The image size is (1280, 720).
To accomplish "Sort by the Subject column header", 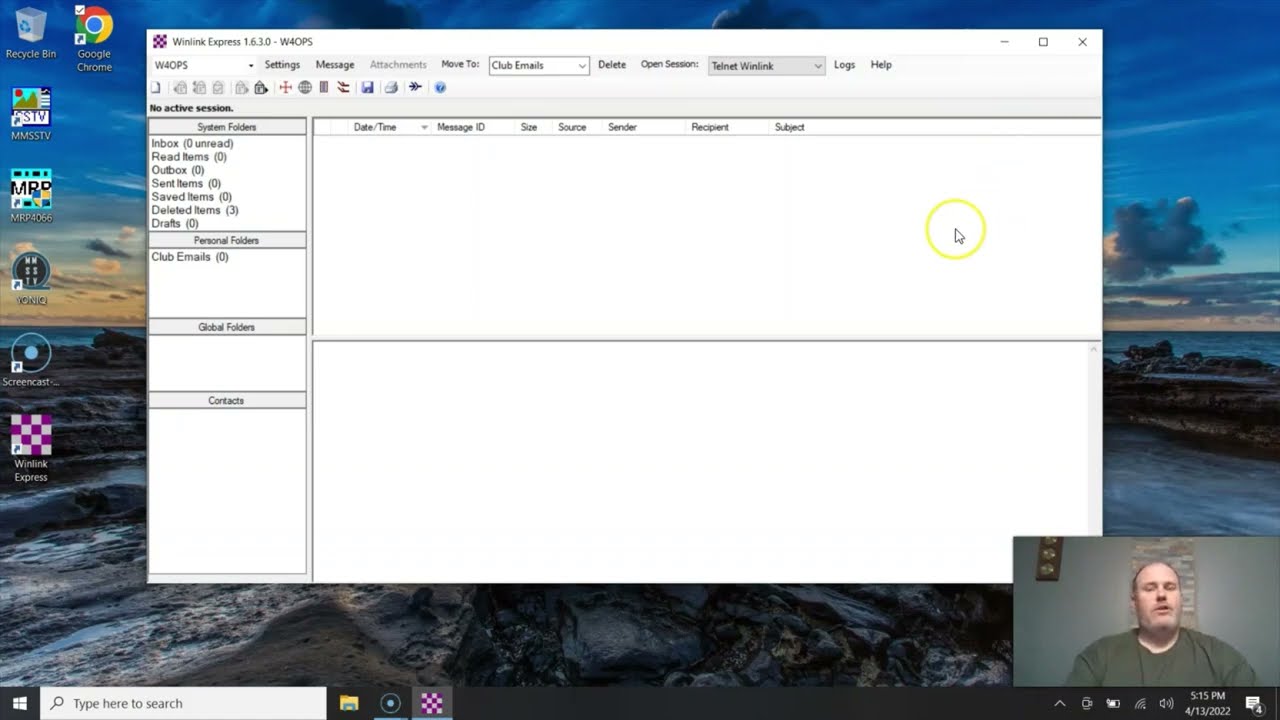I will click(789, 128).
